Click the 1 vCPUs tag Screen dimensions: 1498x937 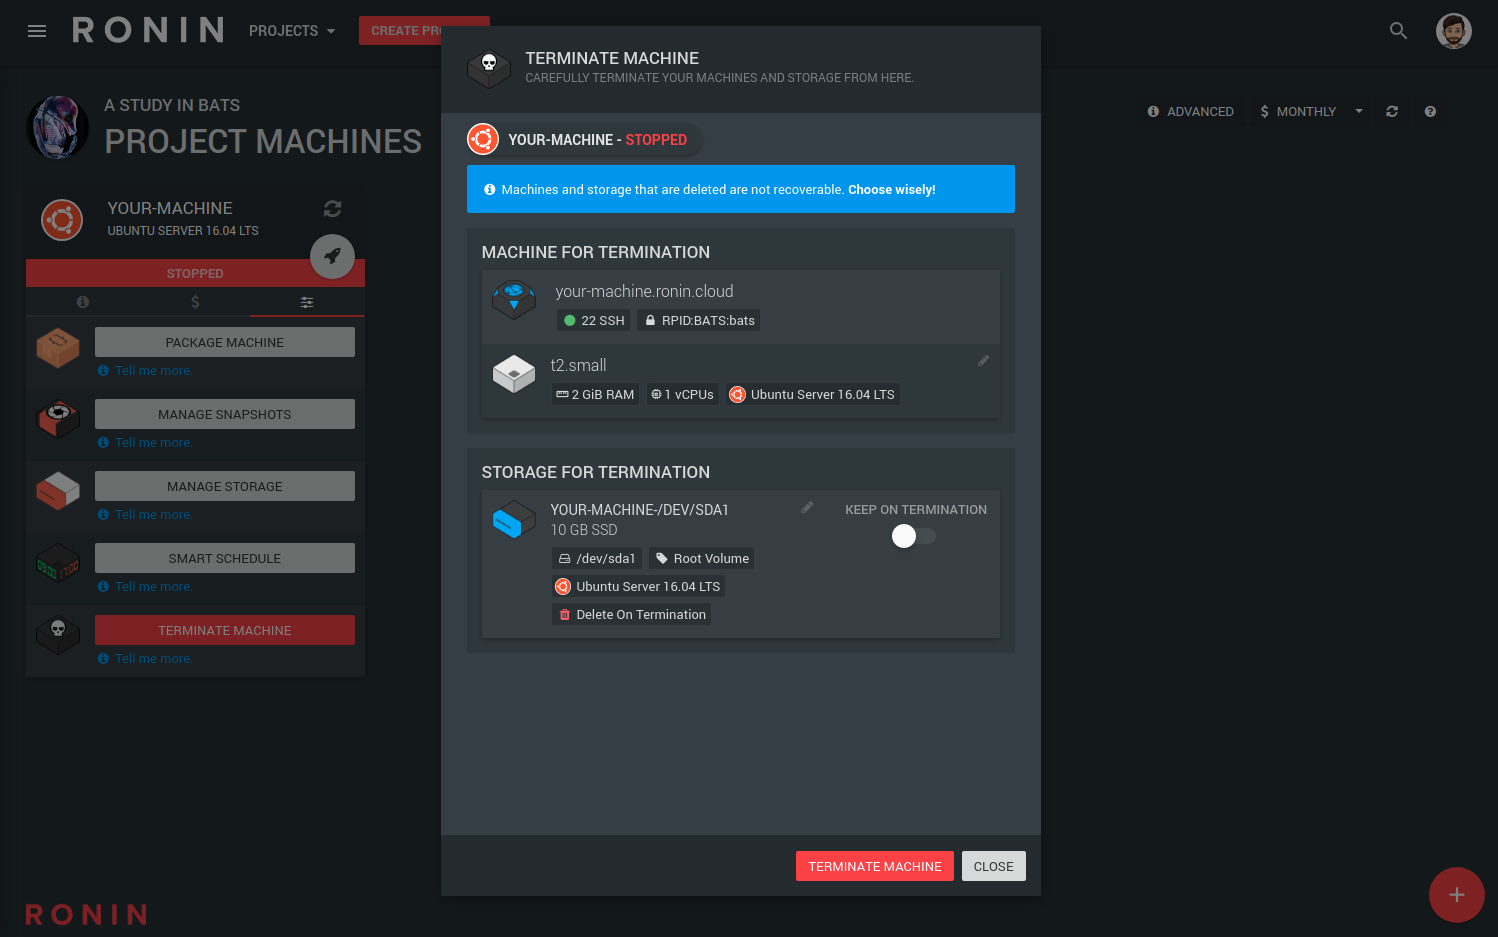click(x=682, y=395)
